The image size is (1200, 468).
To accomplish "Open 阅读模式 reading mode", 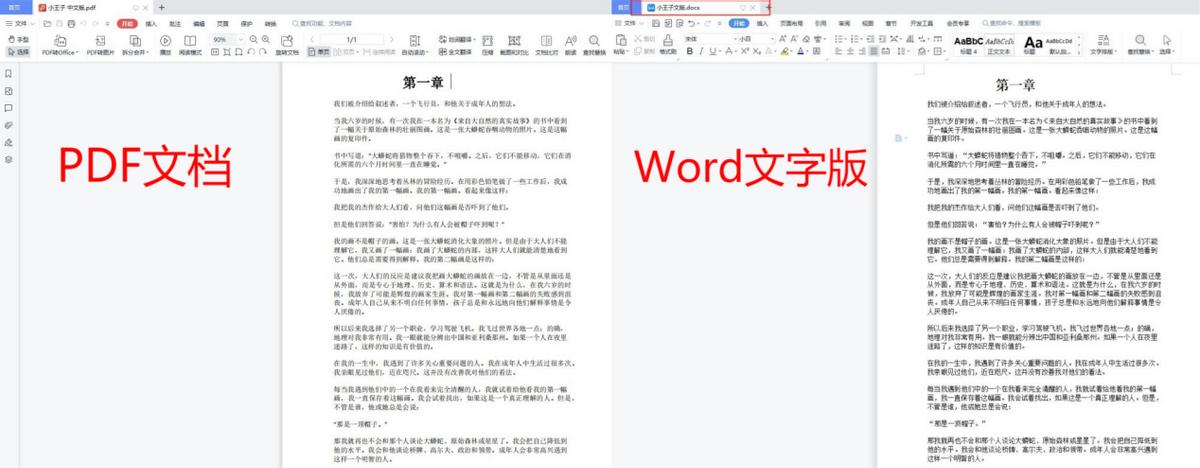I will pyautogui.click(x=191, y=44).
